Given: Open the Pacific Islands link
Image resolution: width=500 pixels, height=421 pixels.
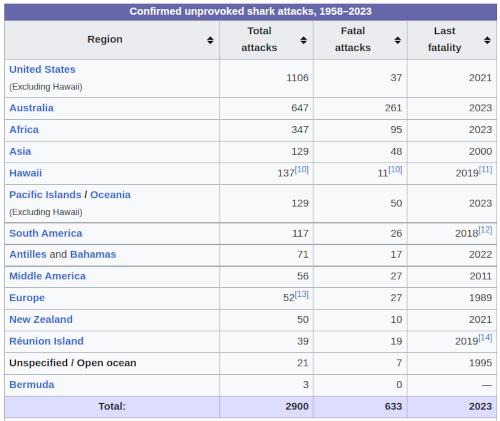Looking at the screenshot, I should tap(45, 195).
